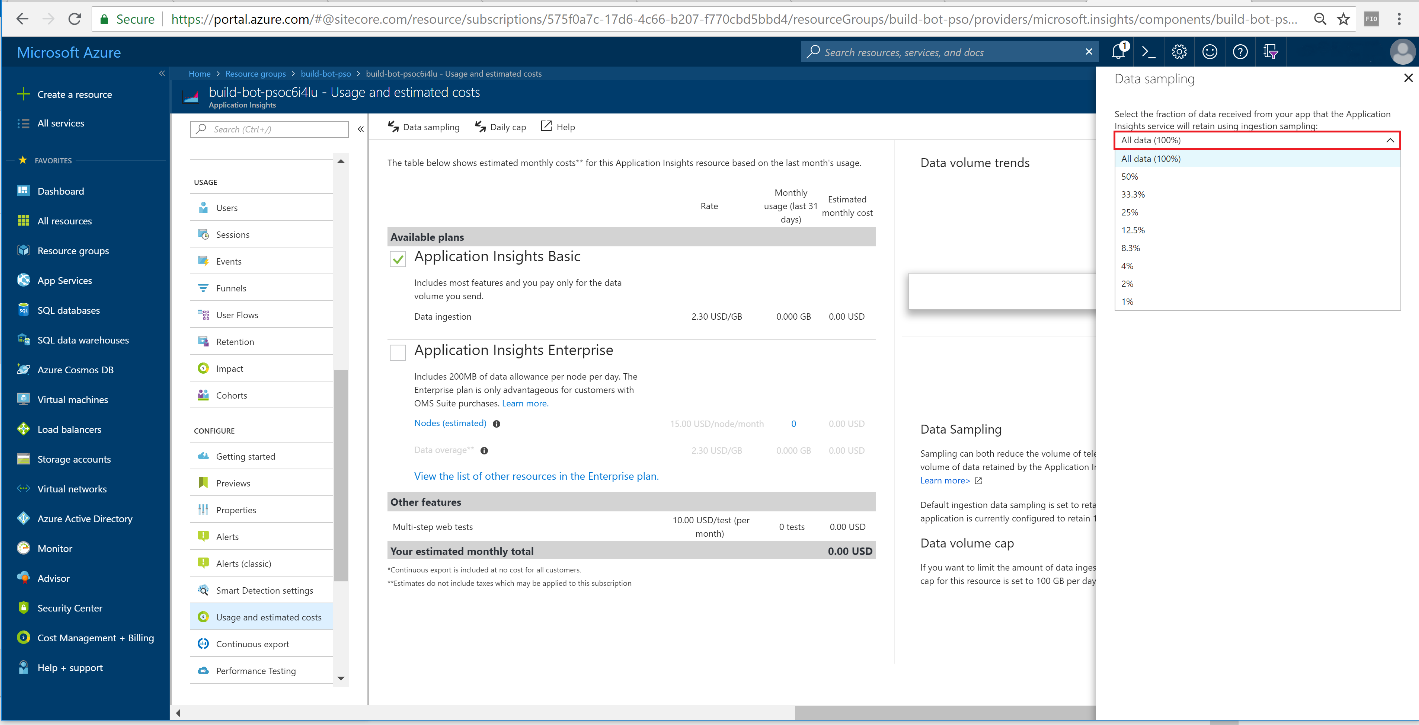The image size is (1419, 725).
Task: Choose 33.3% sampling option
Action: pos(1257,195)
